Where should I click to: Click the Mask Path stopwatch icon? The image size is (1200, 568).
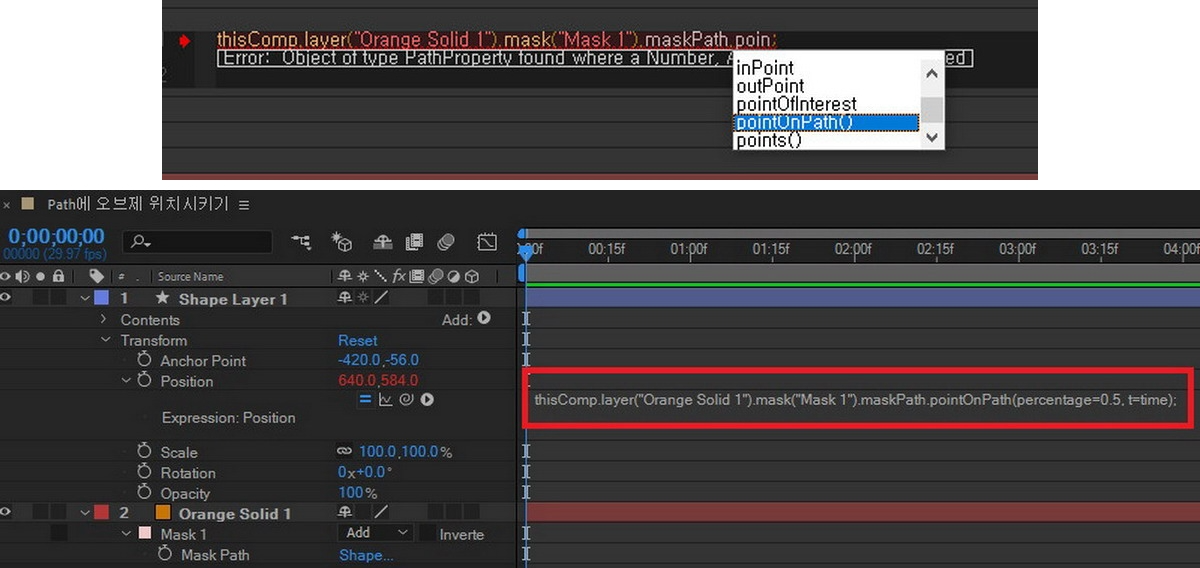coord(164,554)
